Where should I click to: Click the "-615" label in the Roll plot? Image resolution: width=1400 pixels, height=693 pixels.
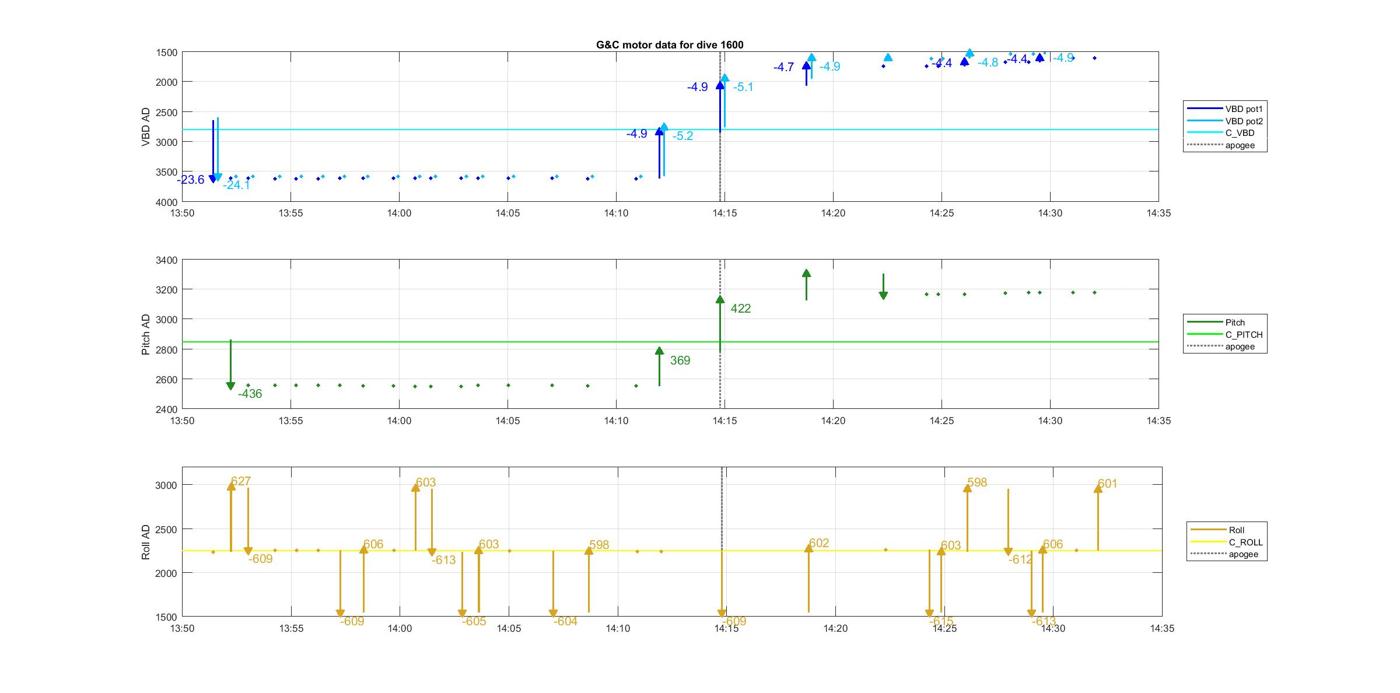941,621
